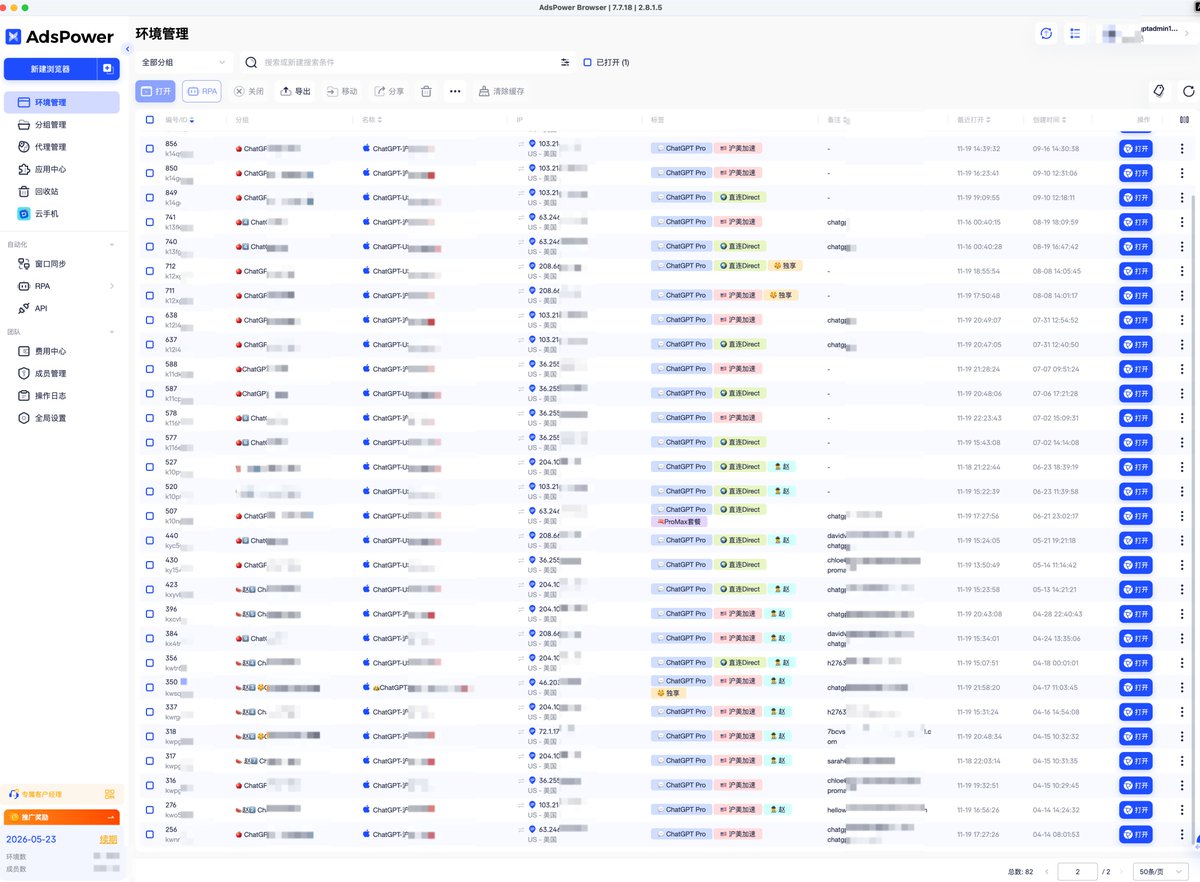This screenshot has height=882, width=1200.
Task: Open the 50条/页 page size dropdown
Action: pyautogui.click(x=1162, y=872)
